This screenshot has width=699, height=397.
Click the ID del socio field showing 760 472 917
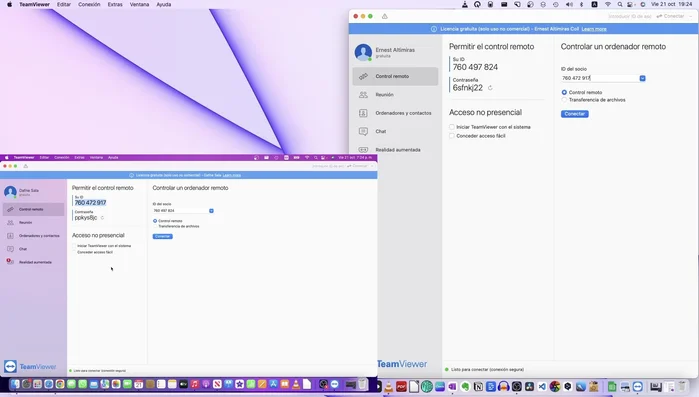point(600,78)
